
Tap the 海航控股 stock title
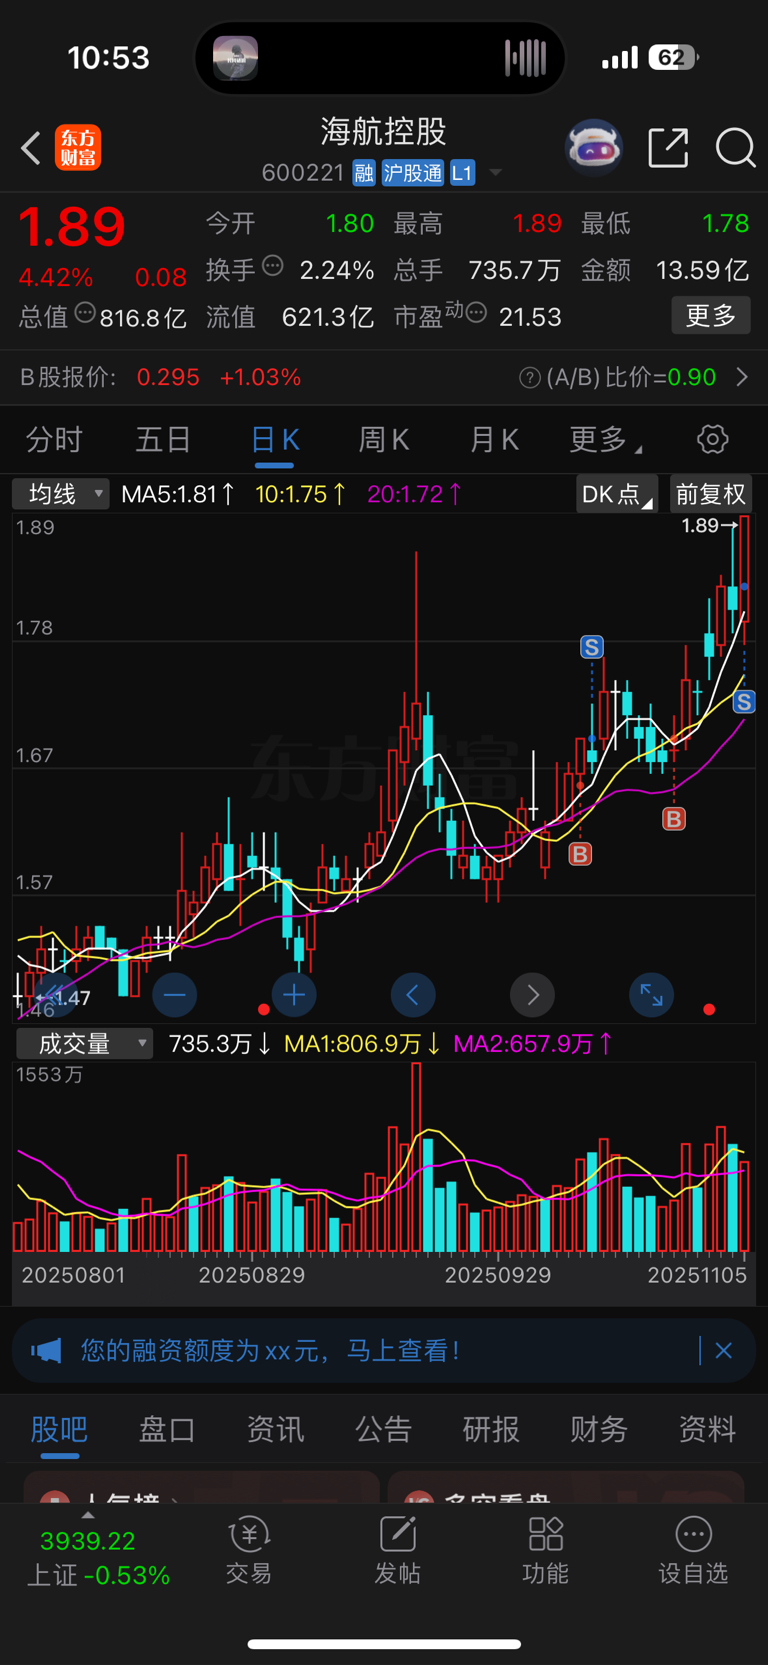click(383, 131)
